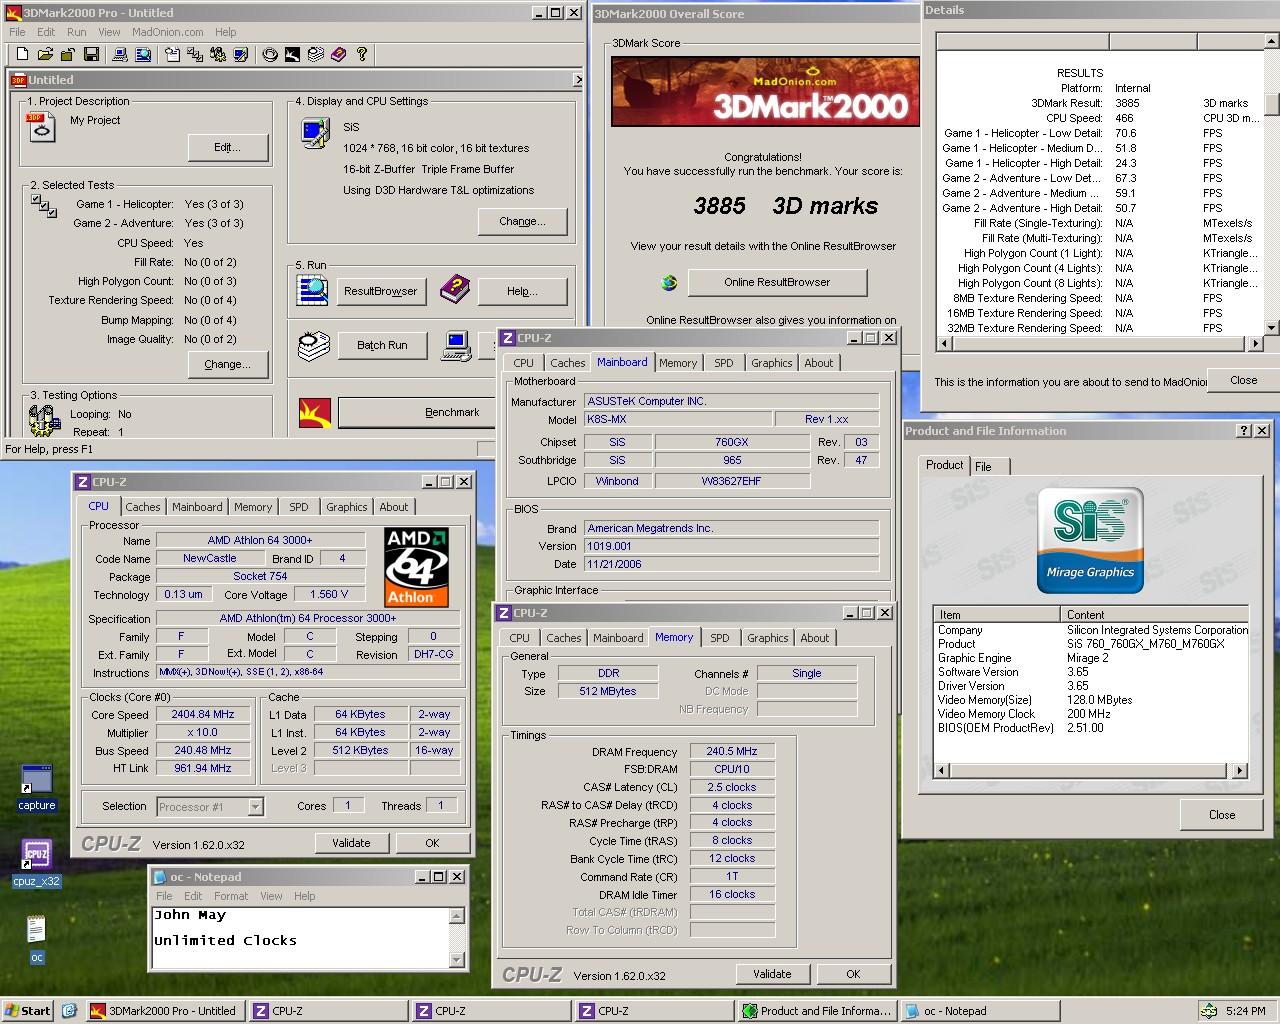The width and height of the screenshot is (1280, 1024).
Task: Click the round demo toolbar icon
Action: coord(270,54)
